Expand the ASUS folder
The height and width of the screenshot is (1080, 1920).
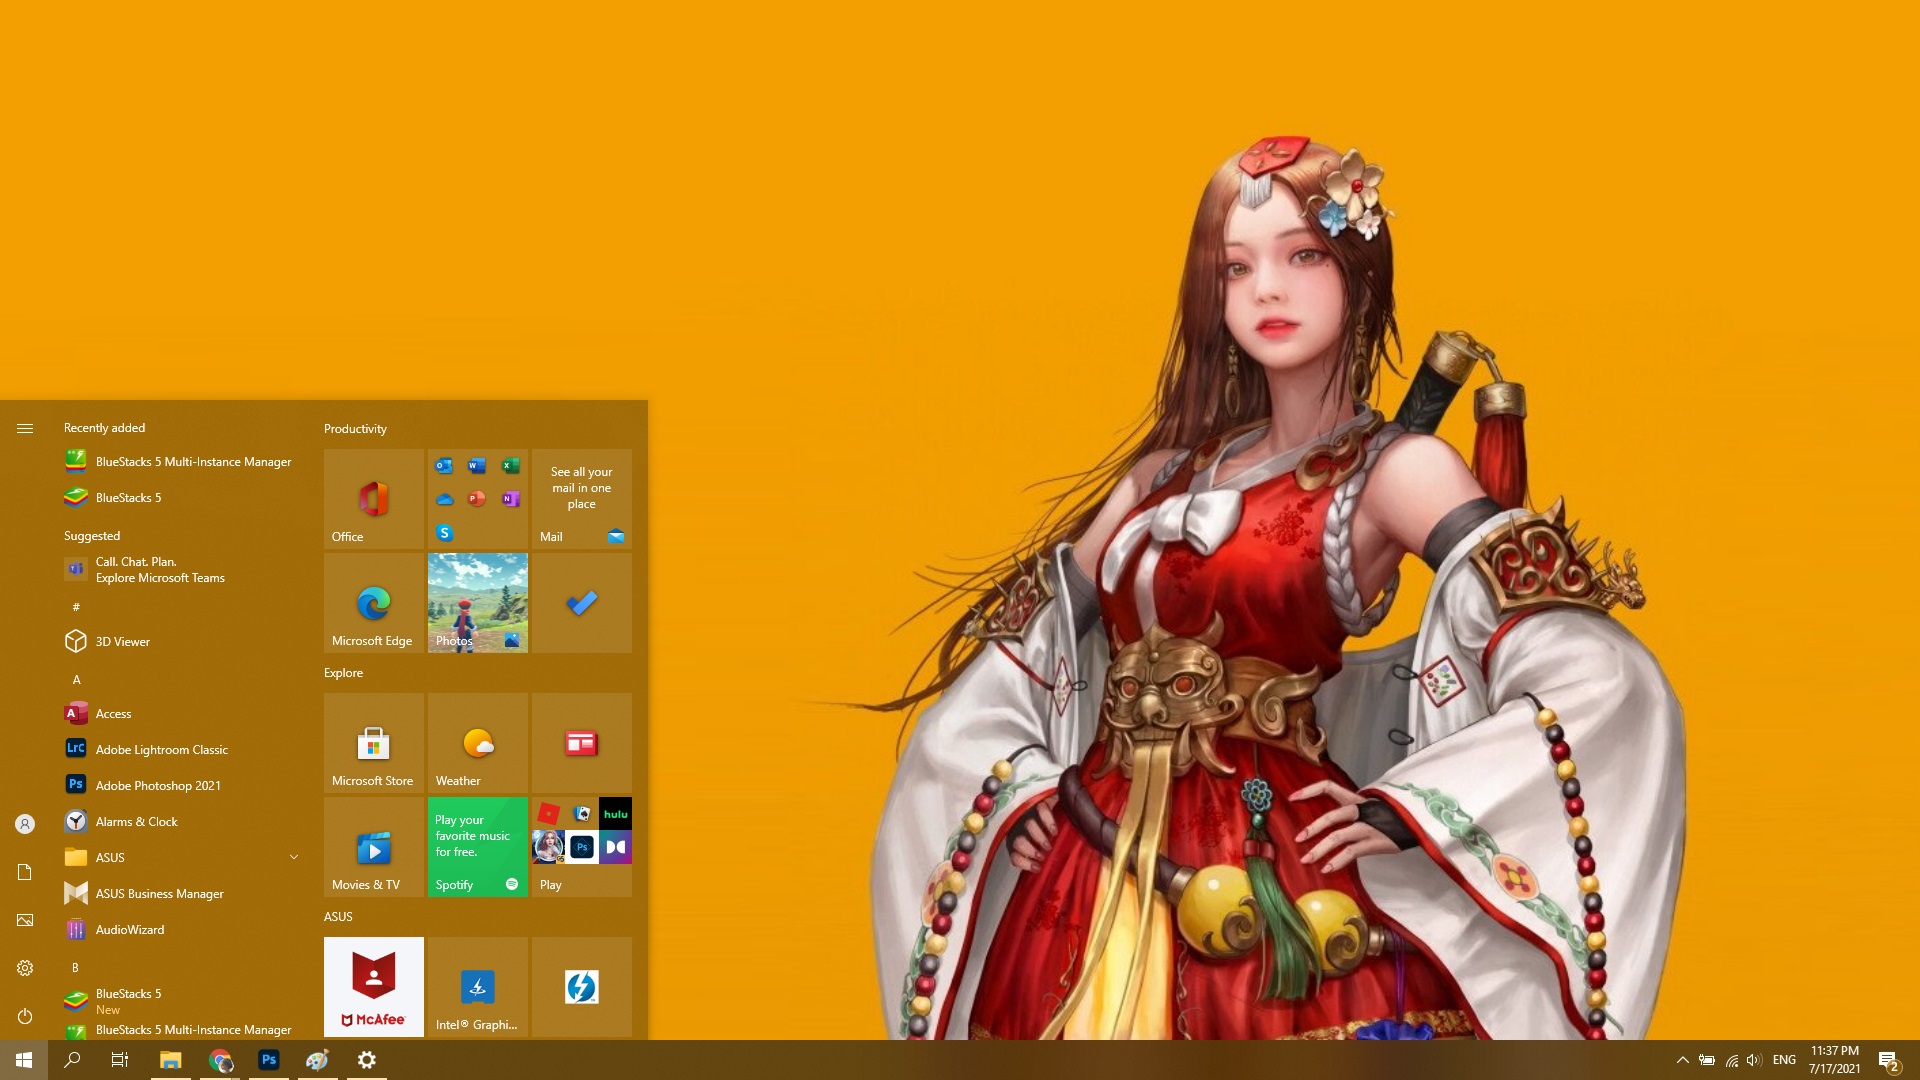pyautogui.click(x=182, y=858)
